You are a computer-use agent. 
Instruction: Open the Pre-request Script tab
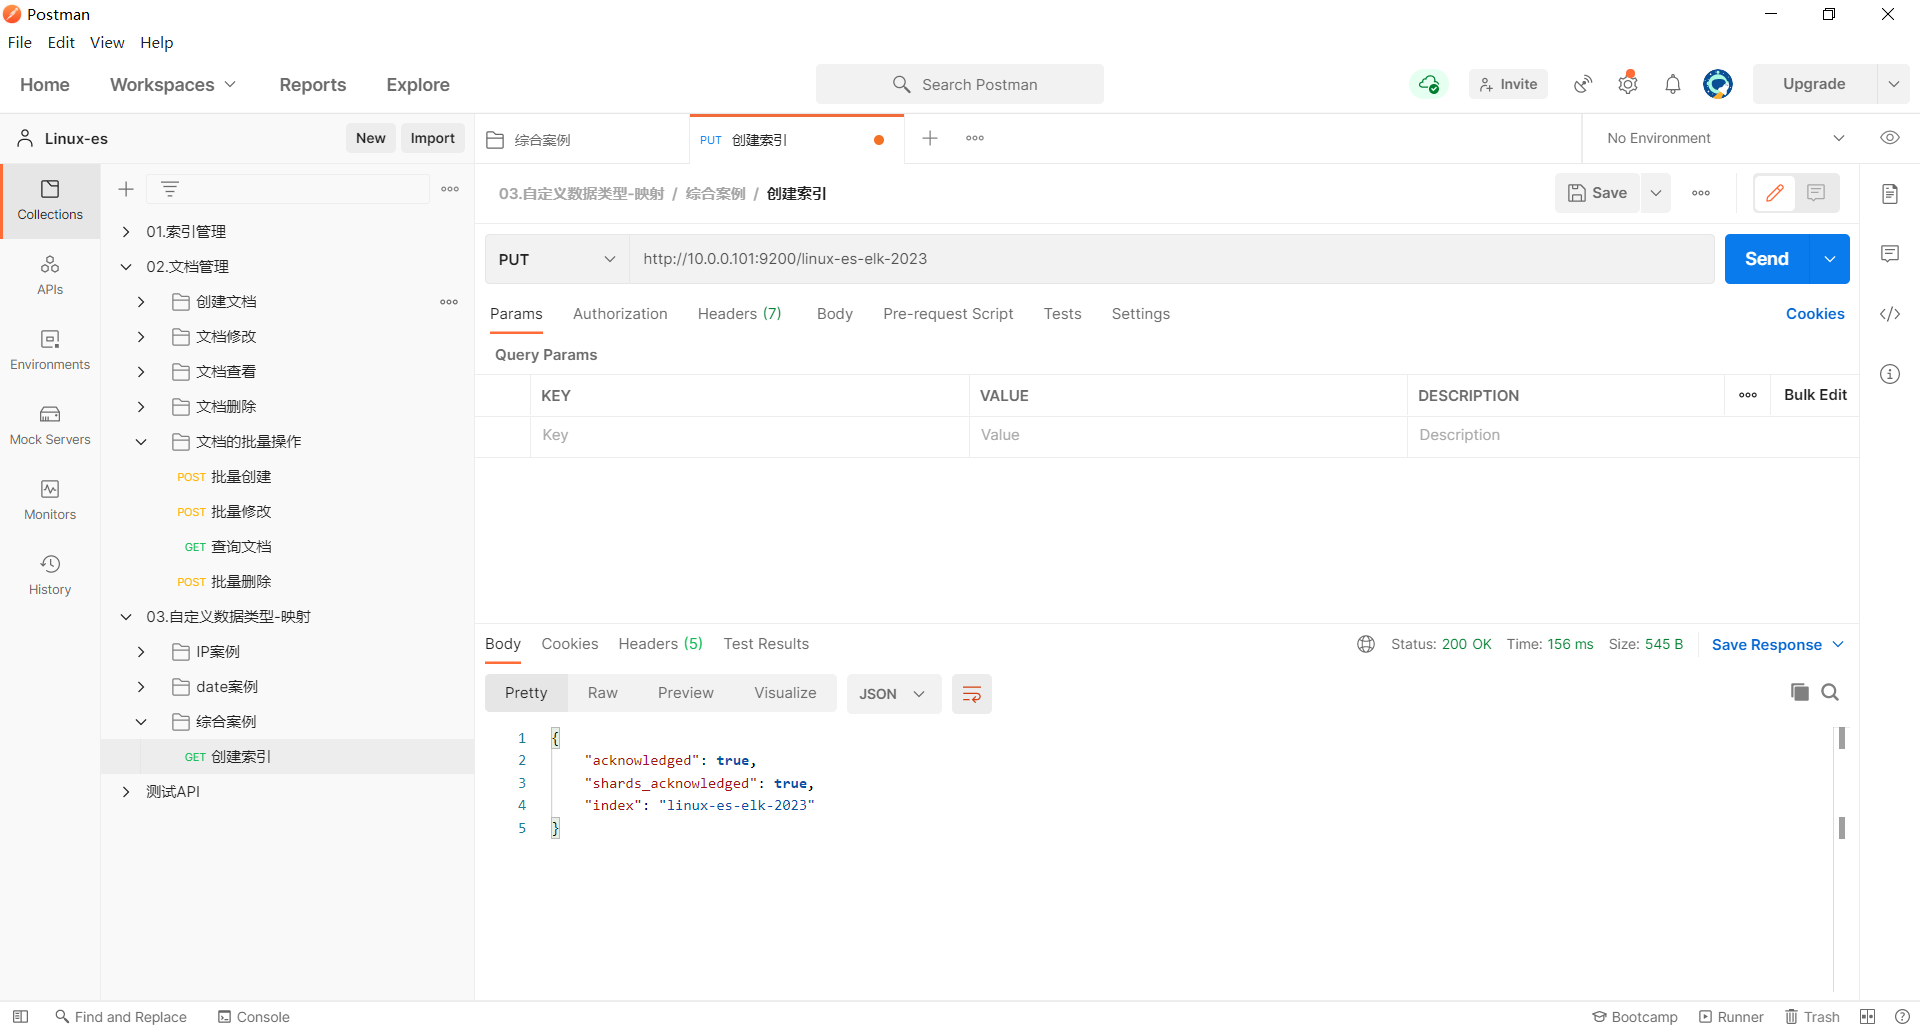948,314
